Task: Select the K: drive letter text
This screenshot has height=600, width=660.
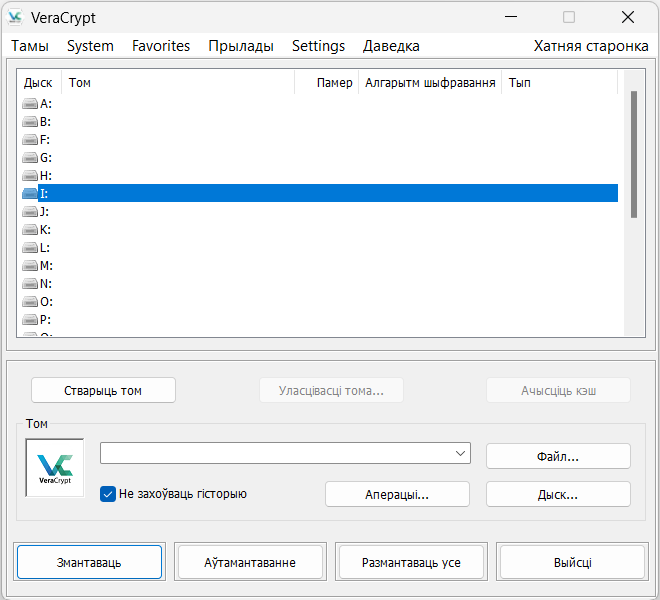Action: [x=45, y=229]
